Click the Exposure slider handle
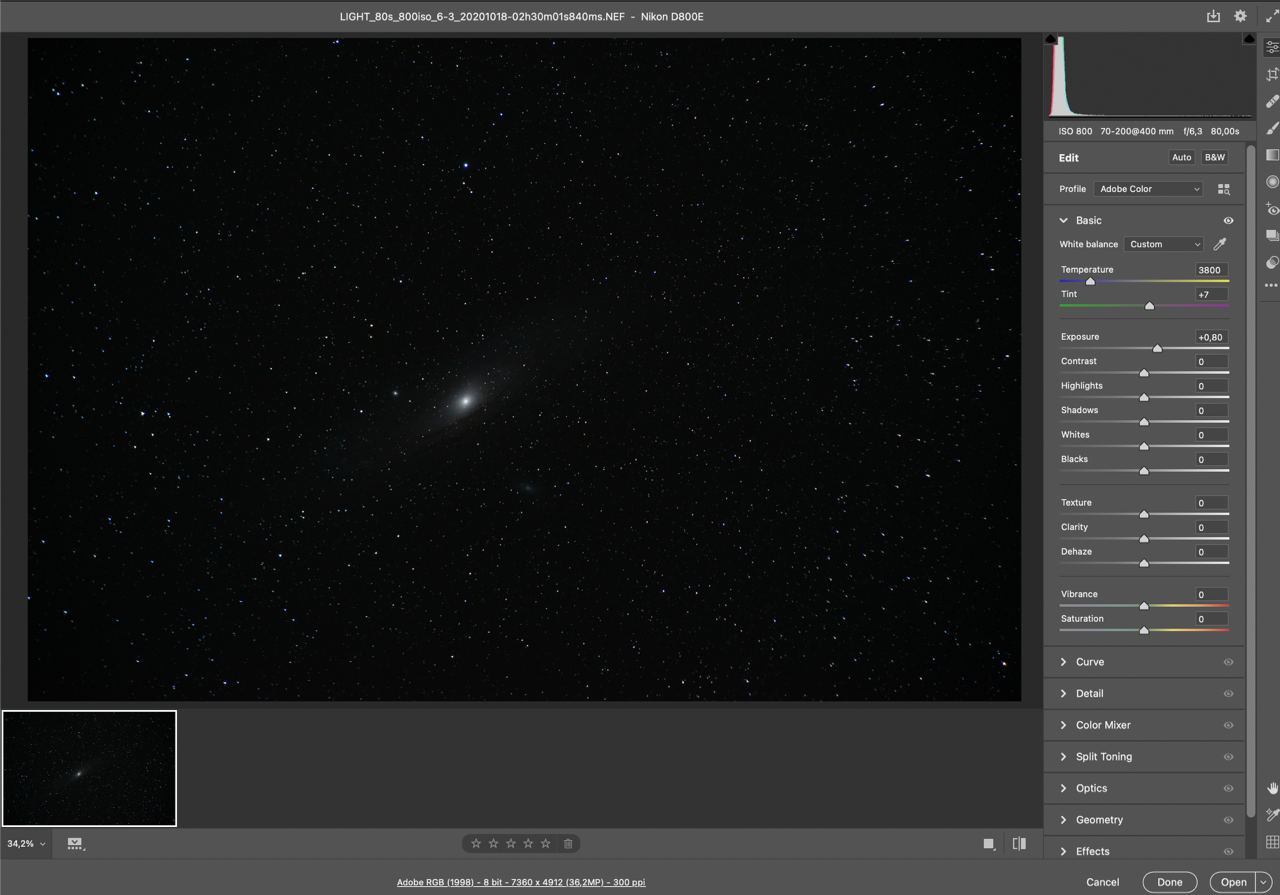The image size is (1280, 895). (x=1157, y=349)
